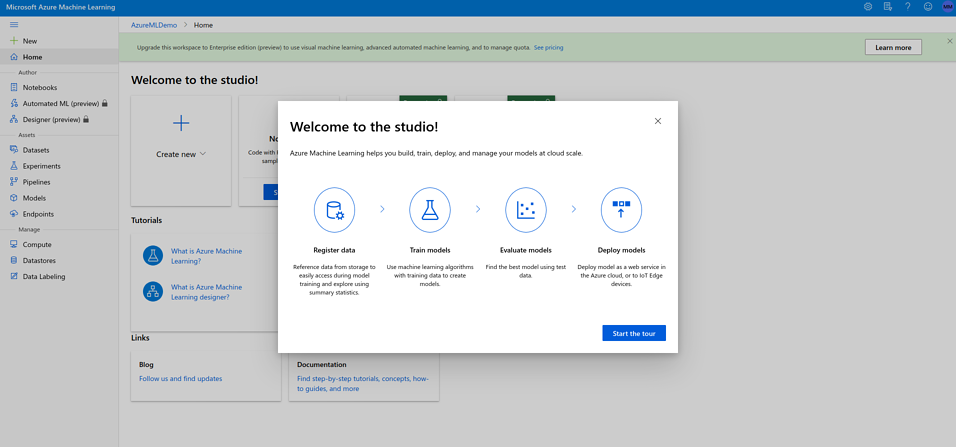Collapse sidebar with the hamburger menu icon
This screenshot has height=447, width=956.
click(14, 25)
